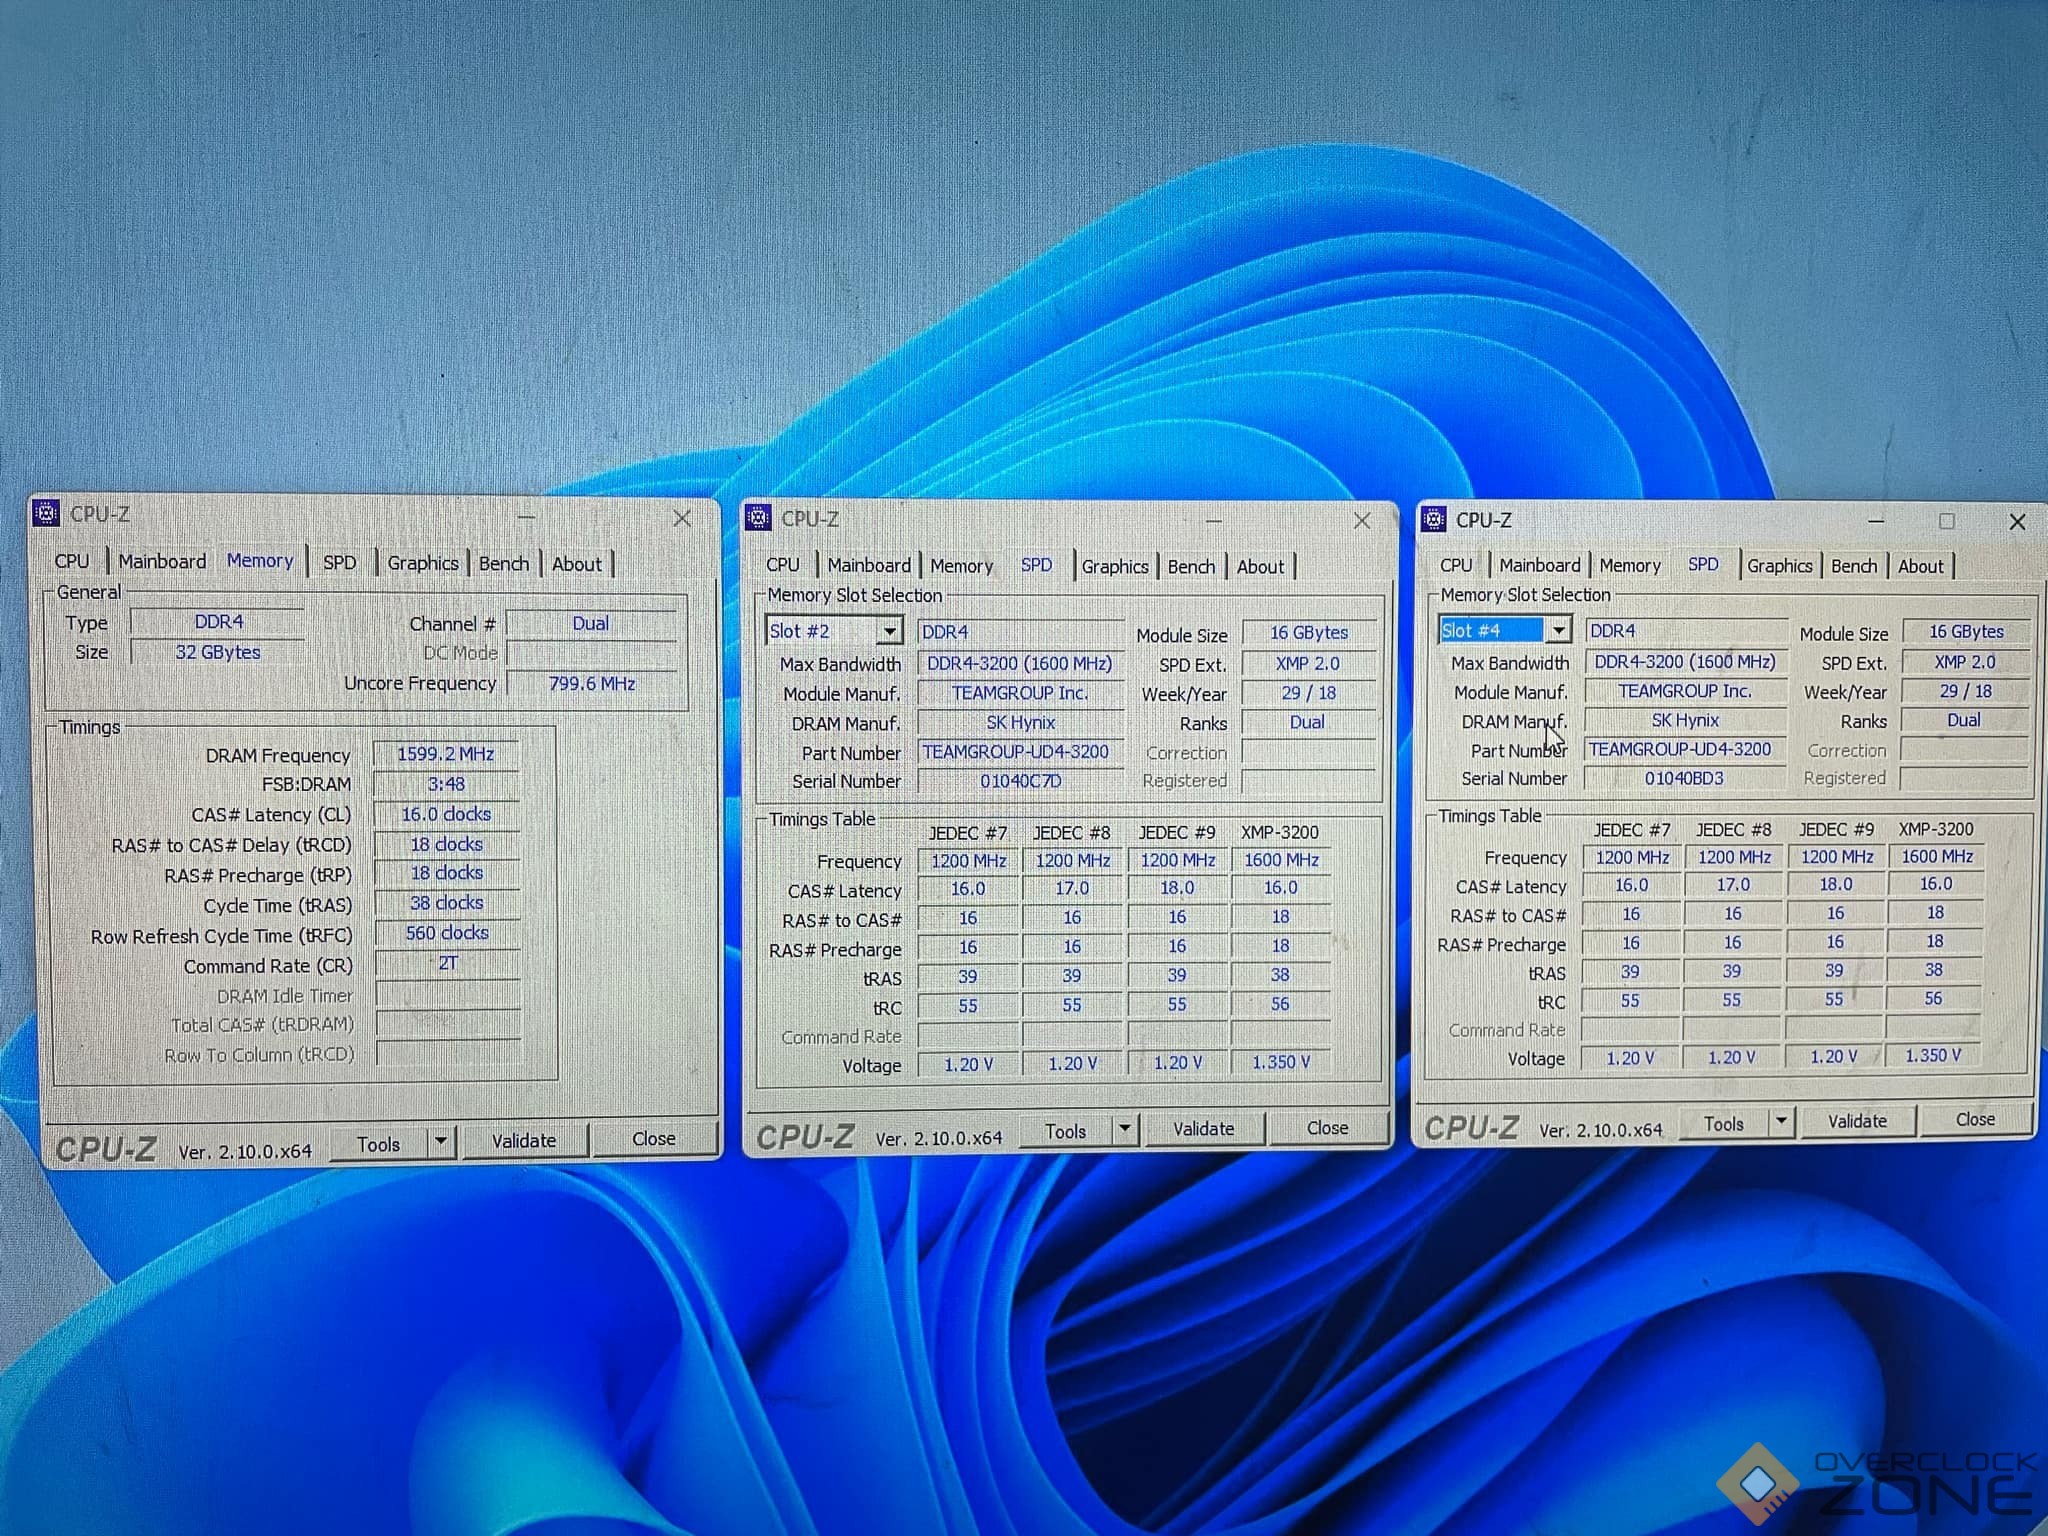Image resolution: width=2048 pixels, height=1536 pixels.
Task: Open About tab in right CPU-Z window
Action: point(1921,566)
